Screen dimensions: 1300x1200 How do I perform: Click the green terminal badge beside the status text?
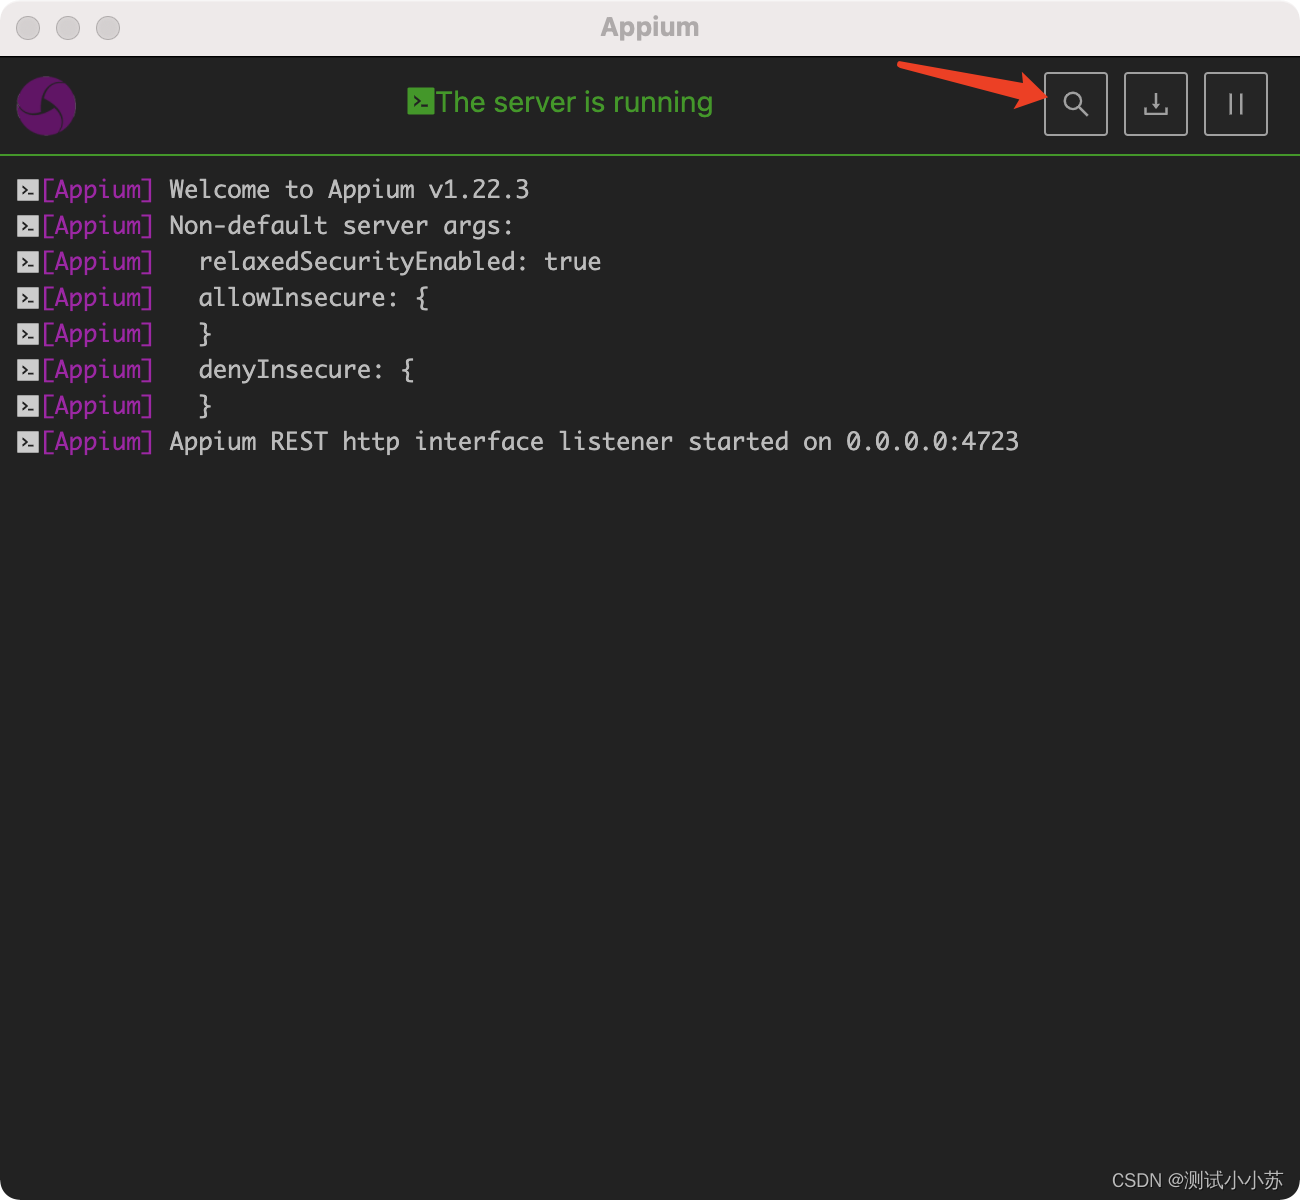420,101
